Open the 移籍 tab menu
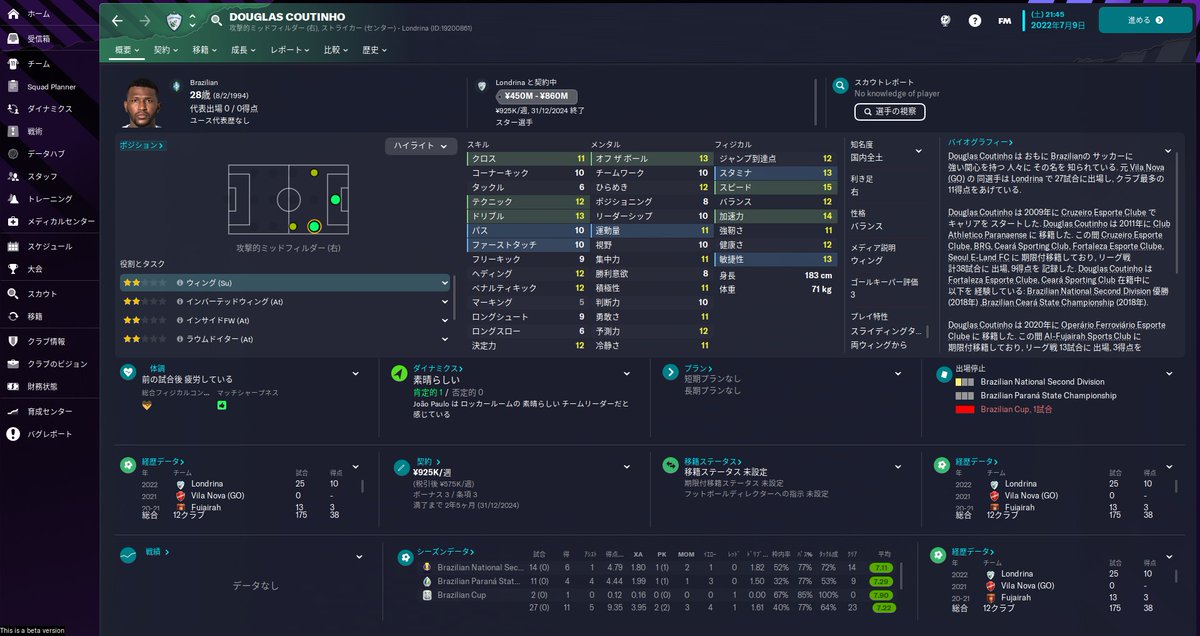 pyautogui.click(x=205, y=49)
